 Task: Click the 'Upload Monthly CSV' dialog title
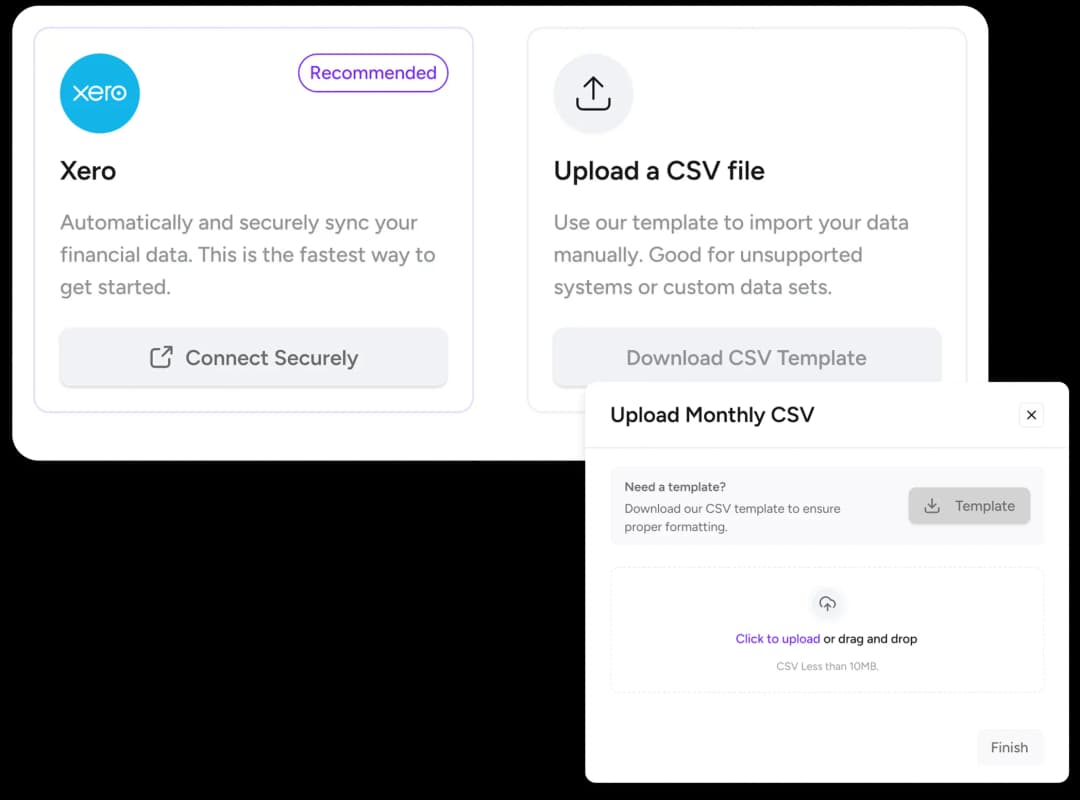[712, 415]
